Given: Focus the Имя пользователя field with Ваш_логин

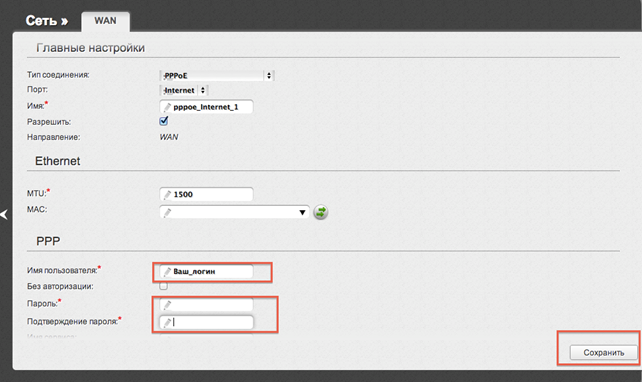Looking at the screenshot, I should (x=206, y=271).
